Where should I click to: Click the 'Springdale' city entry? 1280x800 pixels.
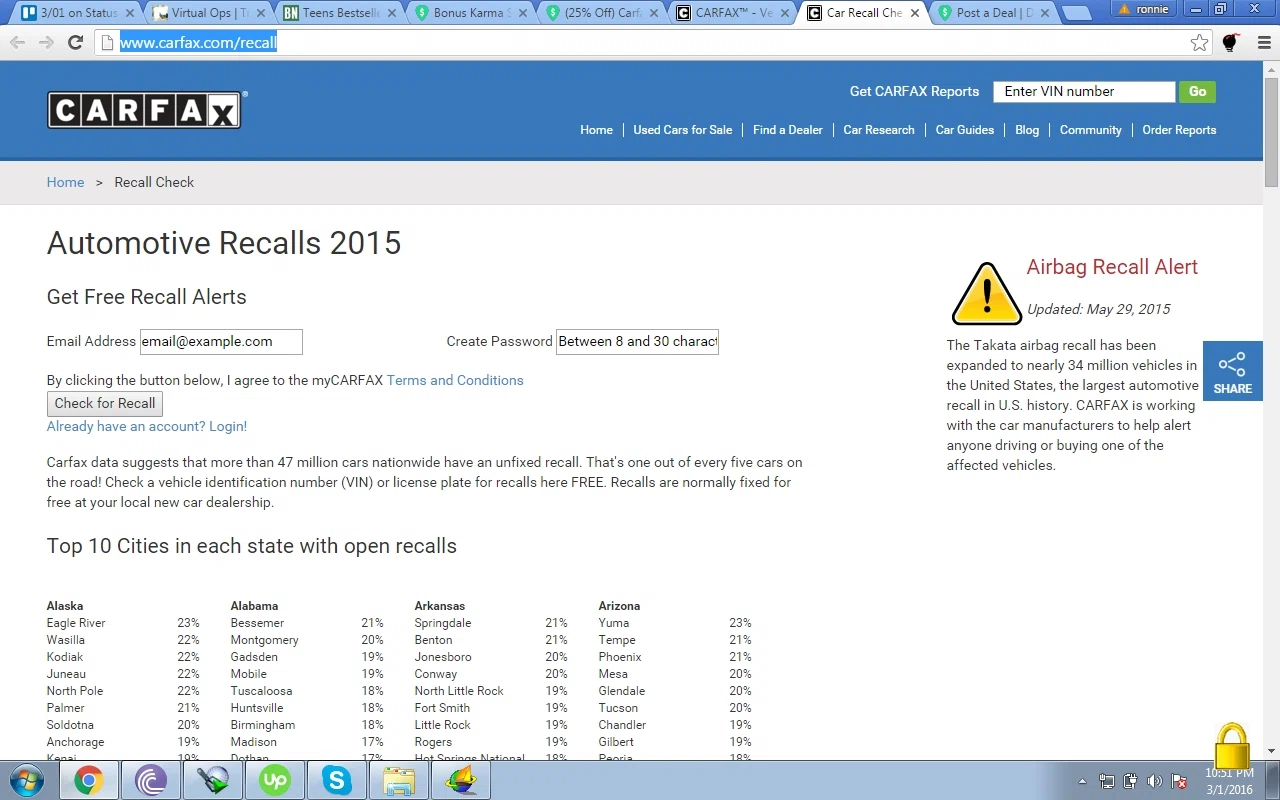443,623
